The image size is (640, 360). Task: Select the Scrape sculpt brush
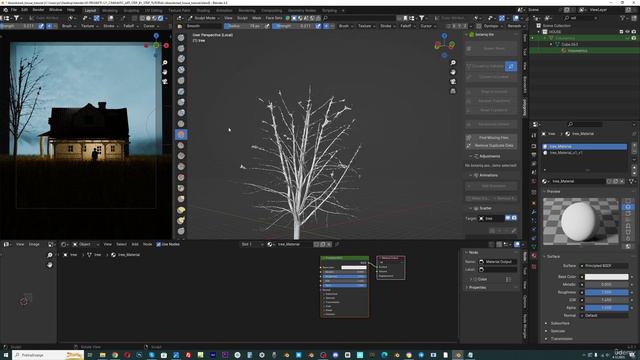coord(181,167)
